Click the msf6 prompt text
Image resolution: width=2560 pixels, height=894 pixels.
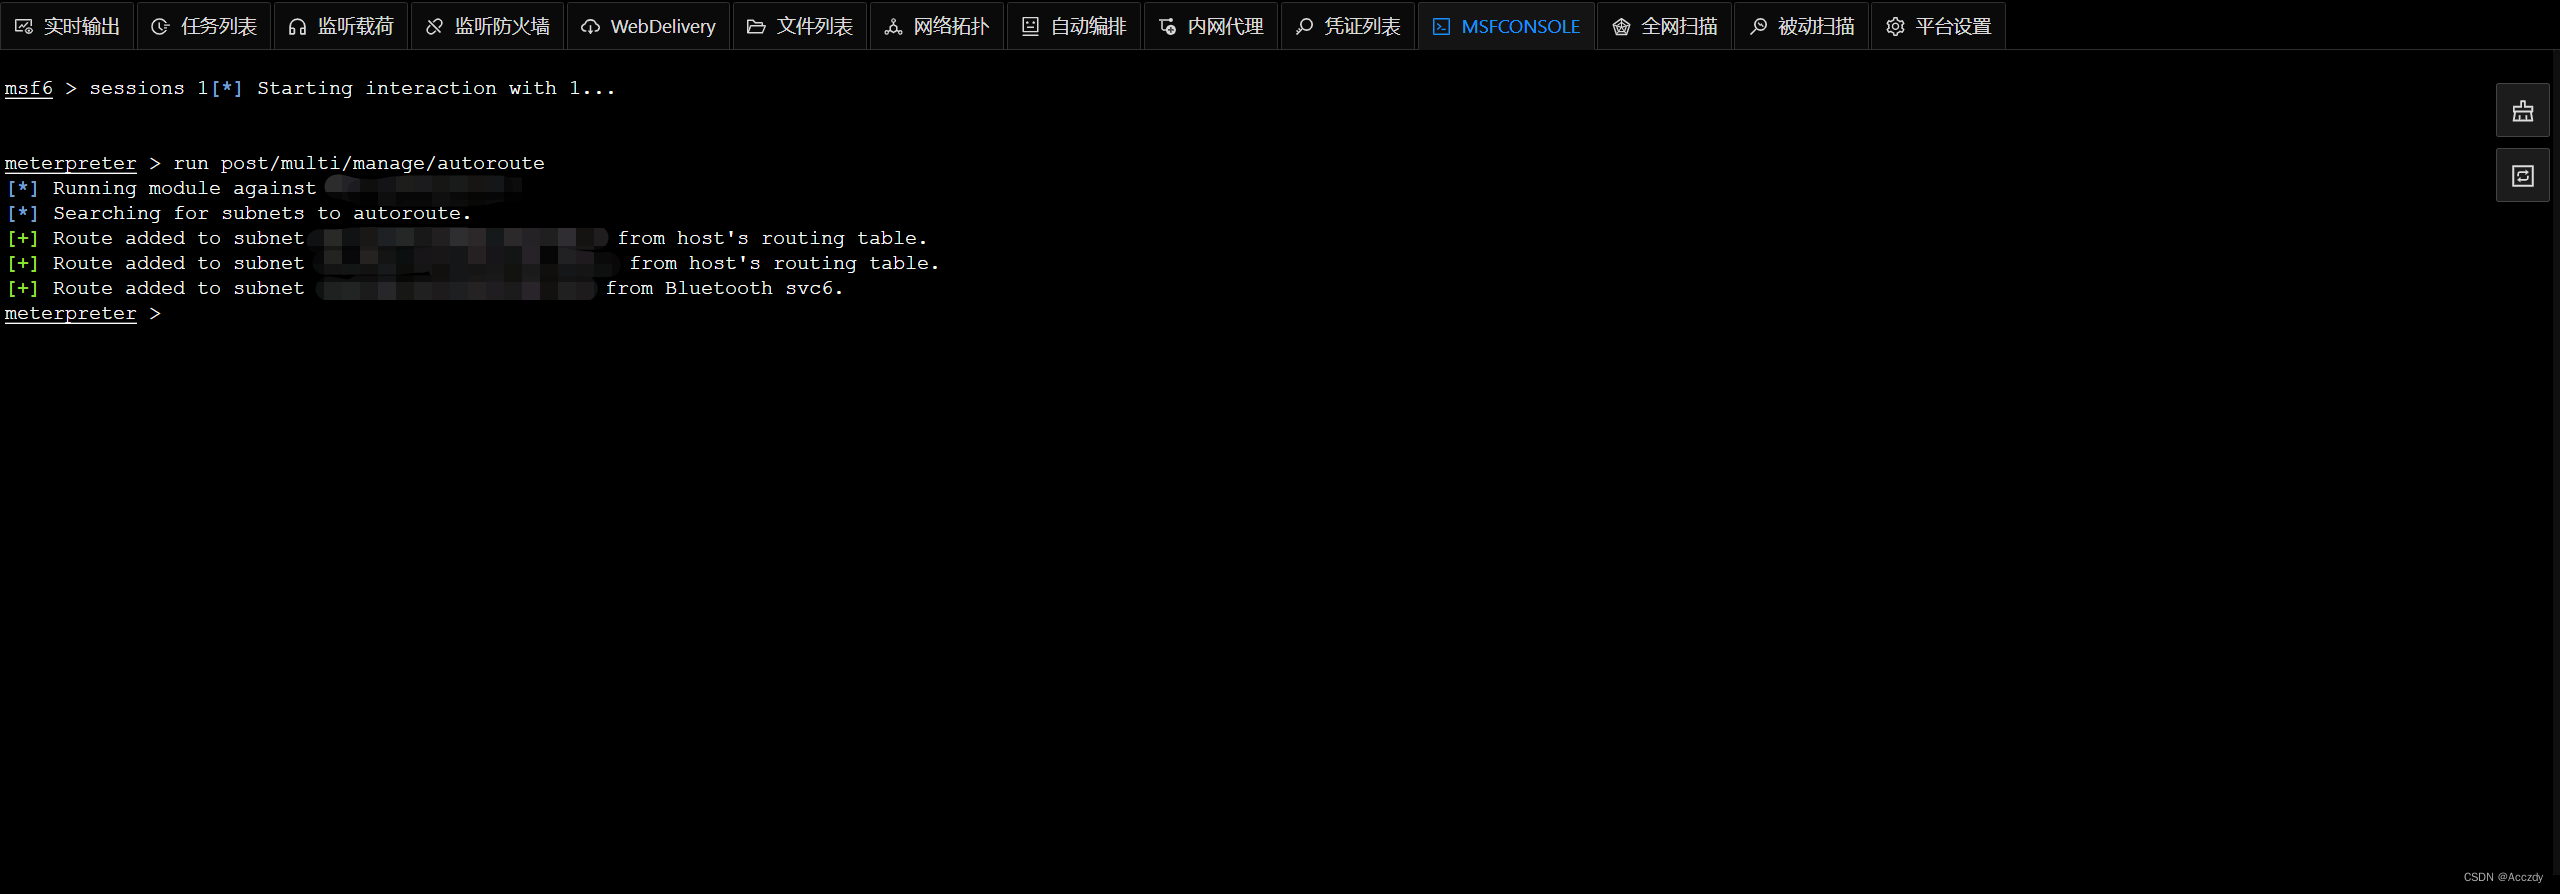(x=29, y=88)
